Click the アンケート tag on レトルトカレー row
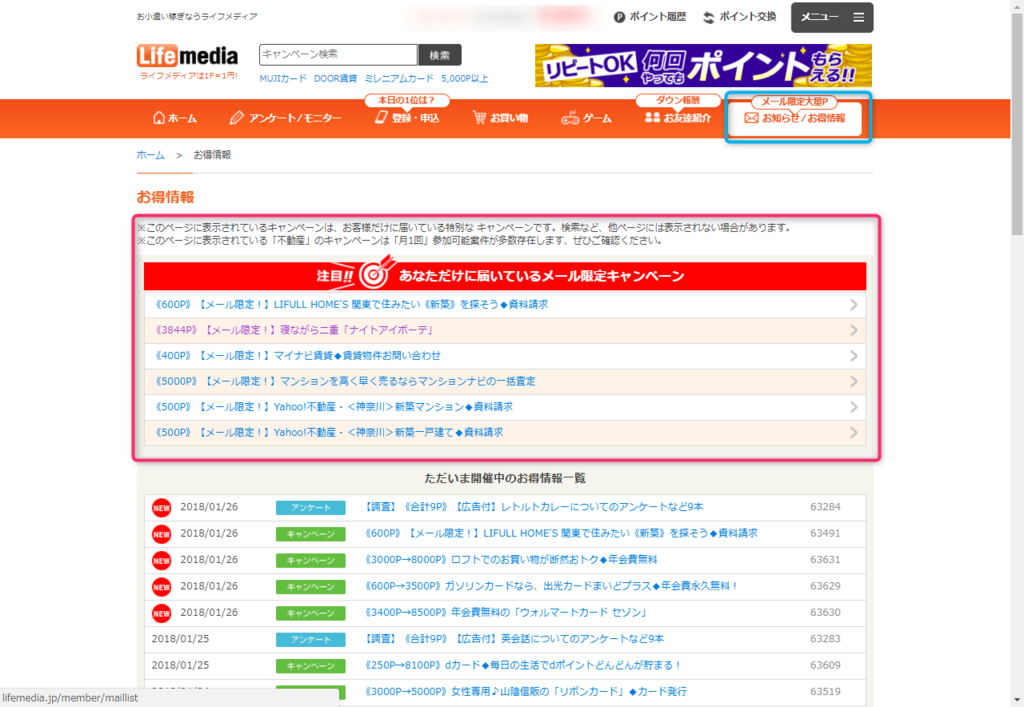1024x707 pixels. (310, 507)
